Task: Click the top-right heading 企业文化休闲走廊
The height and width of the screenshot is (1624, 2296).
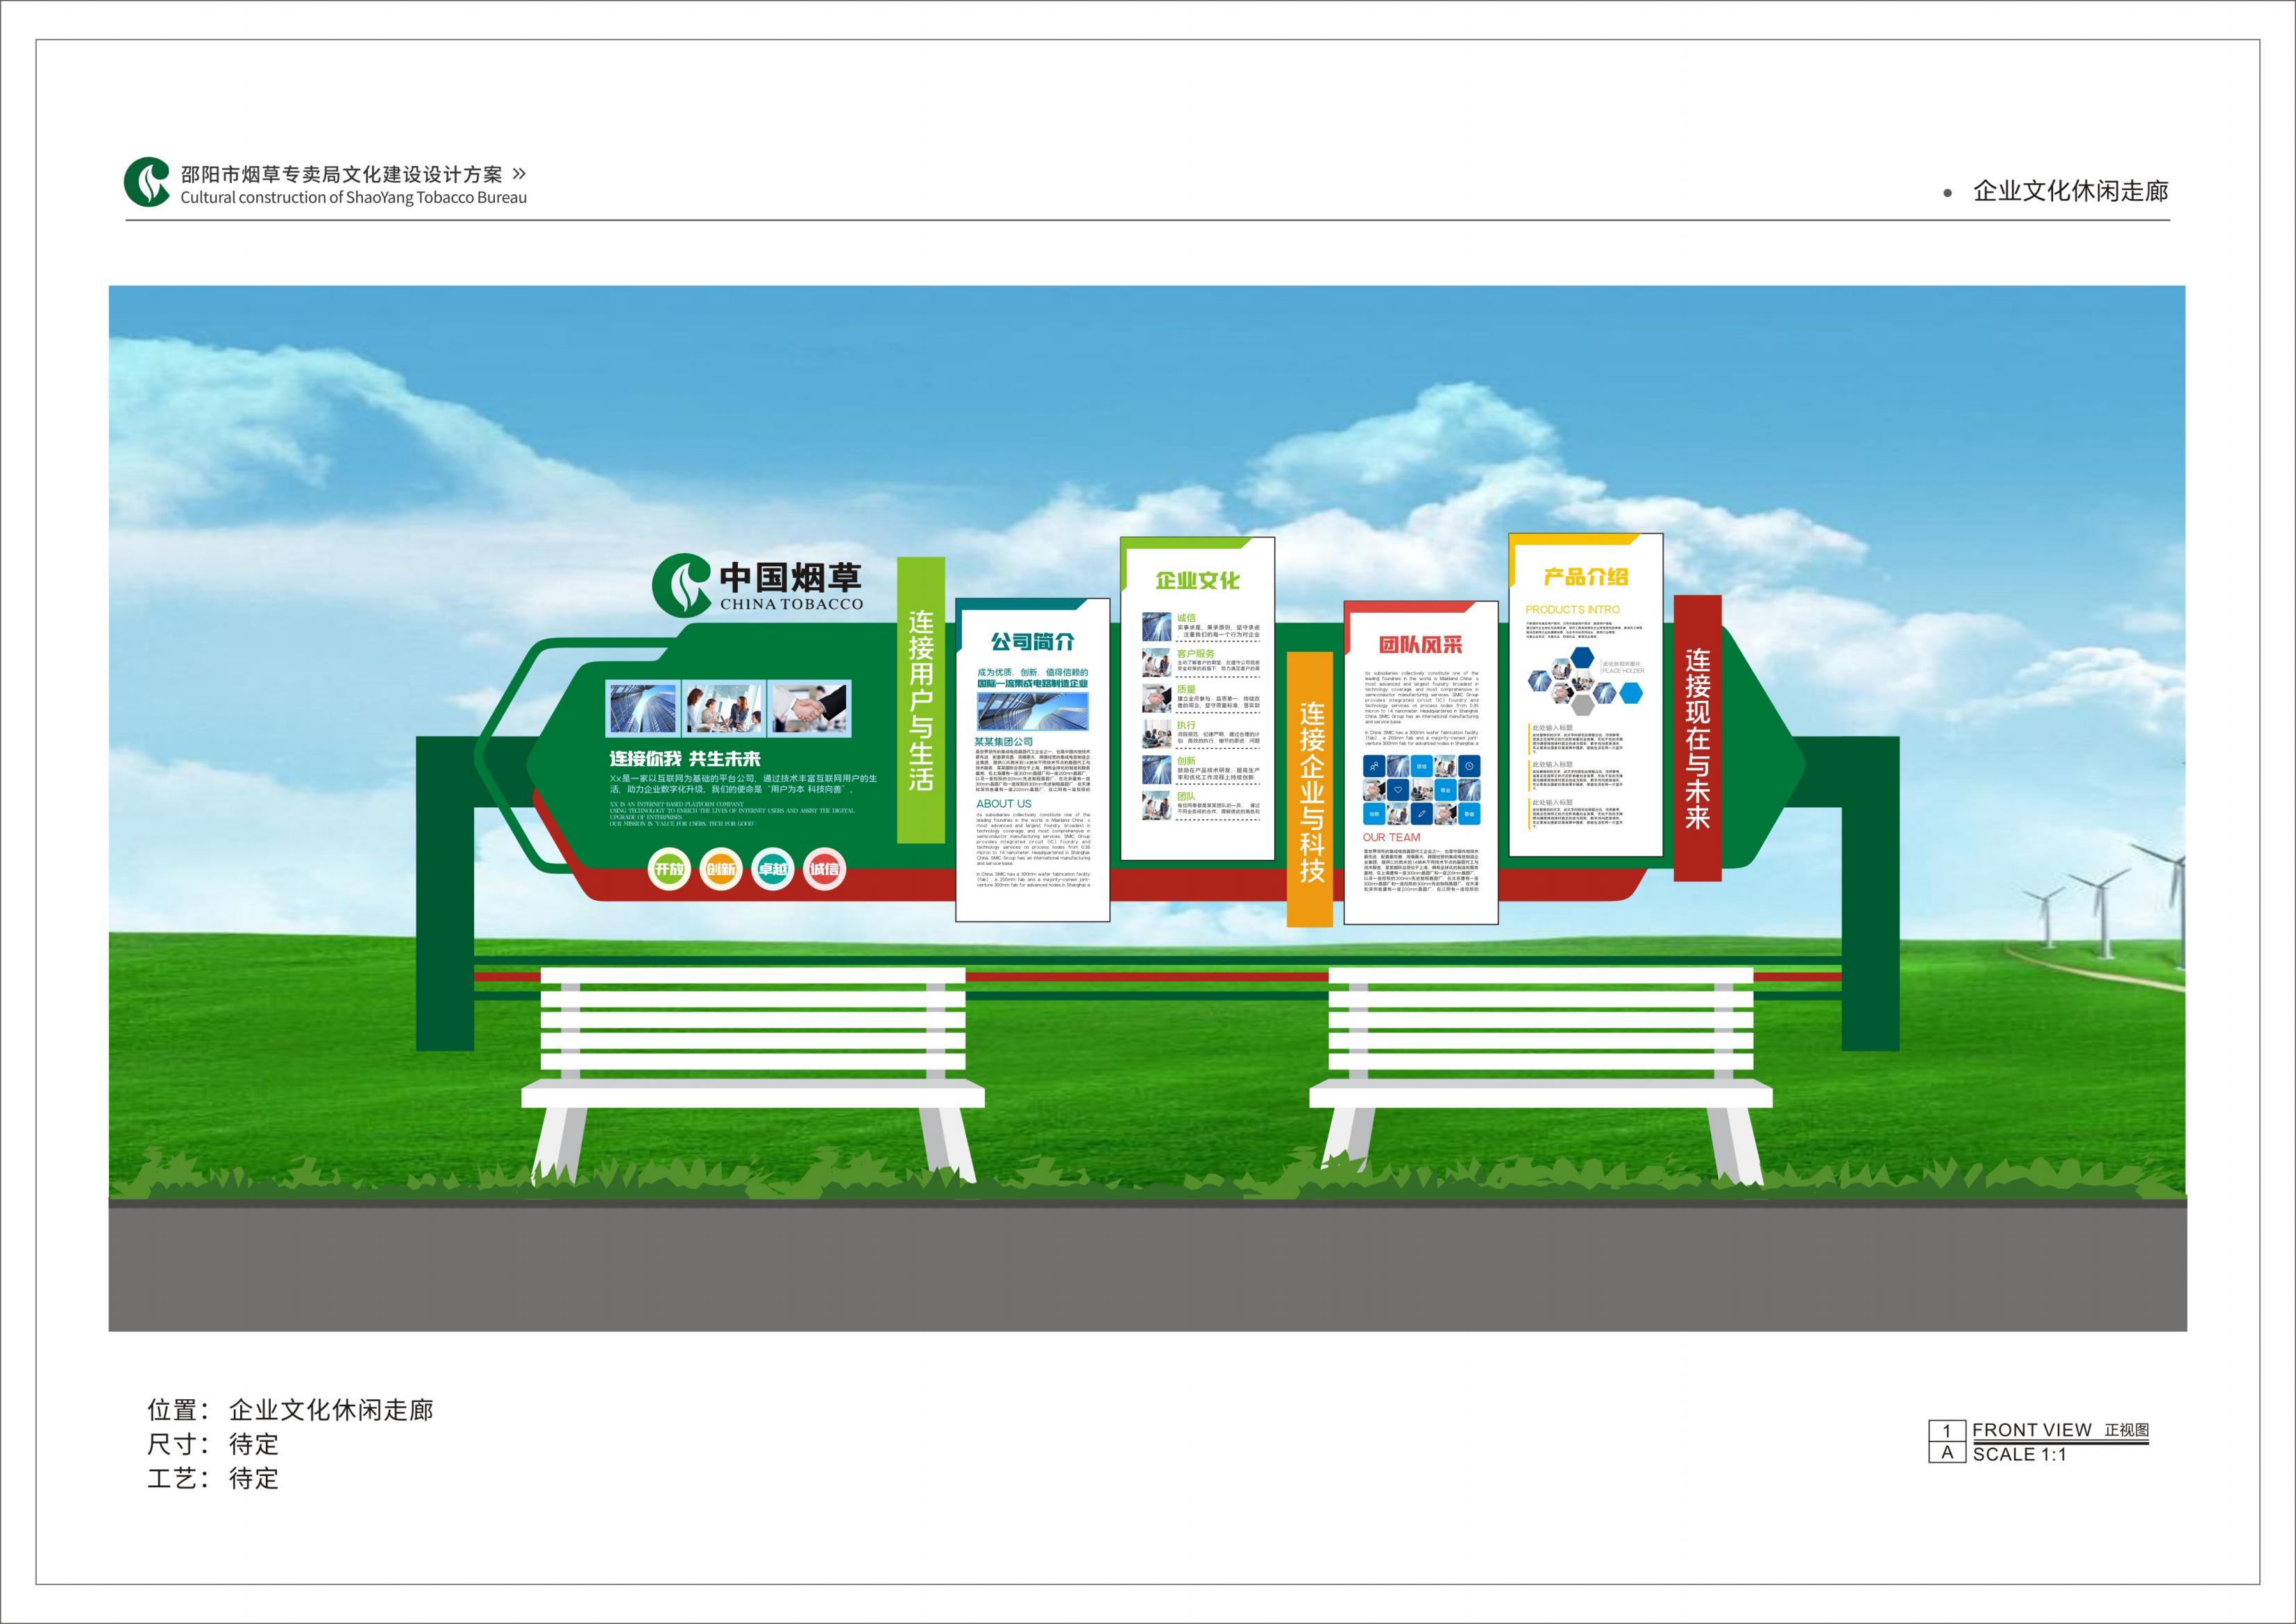Action: (2070, 191)
